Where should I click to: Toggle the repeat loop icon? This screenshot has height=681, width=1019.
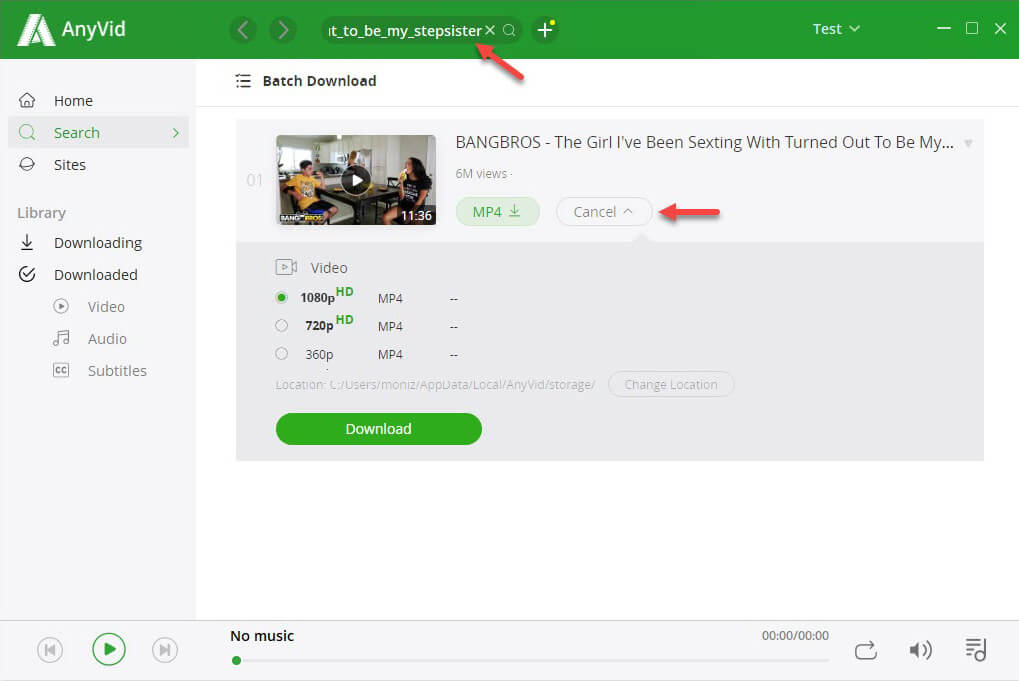[866, 650]
